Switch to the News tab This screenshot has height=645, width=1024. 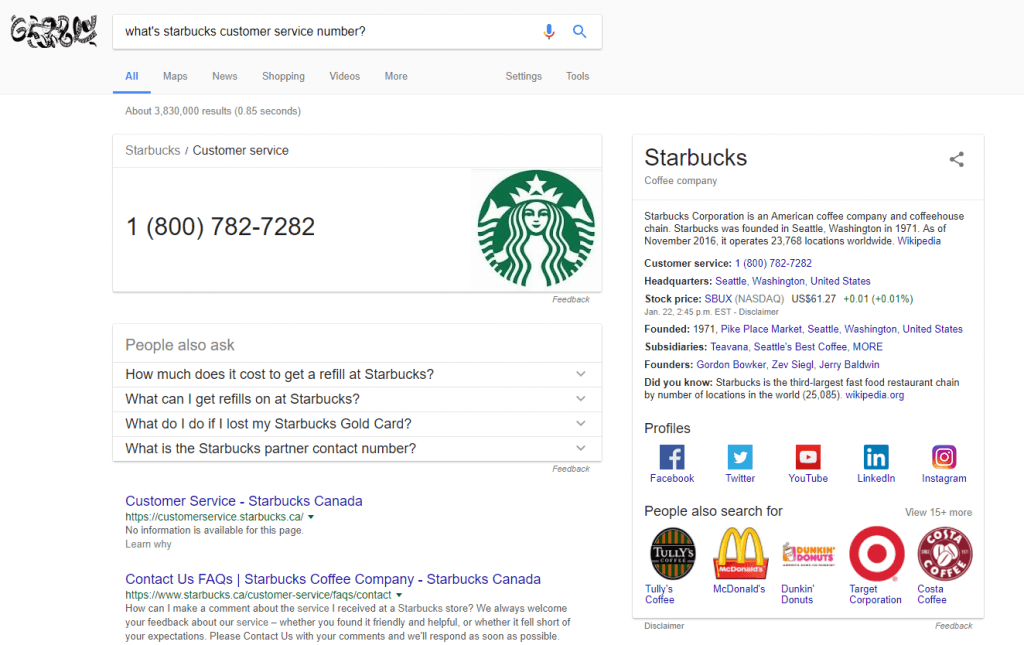(225, 76)
